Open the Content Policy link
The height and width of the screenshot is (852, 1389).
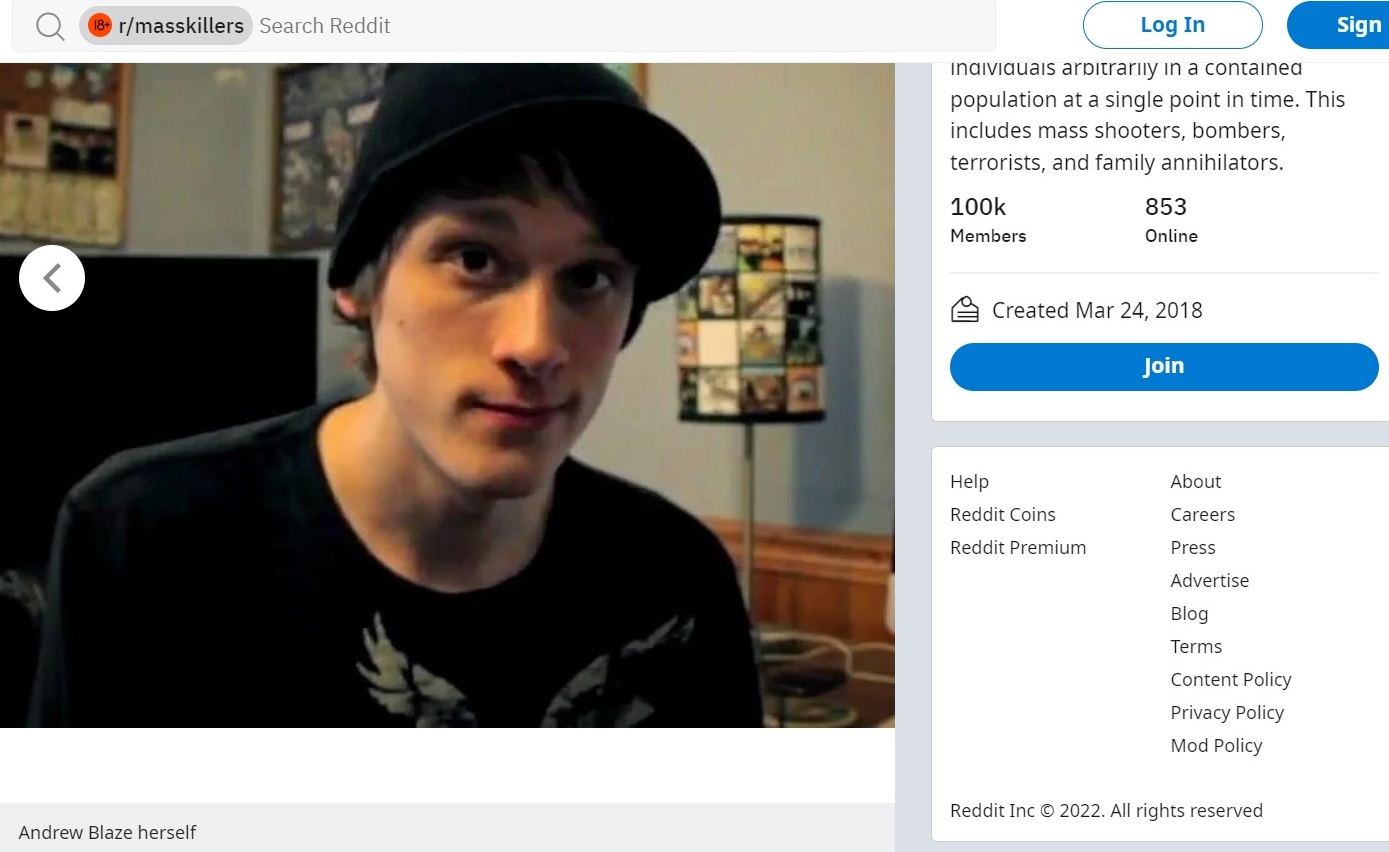(1231, 680)
